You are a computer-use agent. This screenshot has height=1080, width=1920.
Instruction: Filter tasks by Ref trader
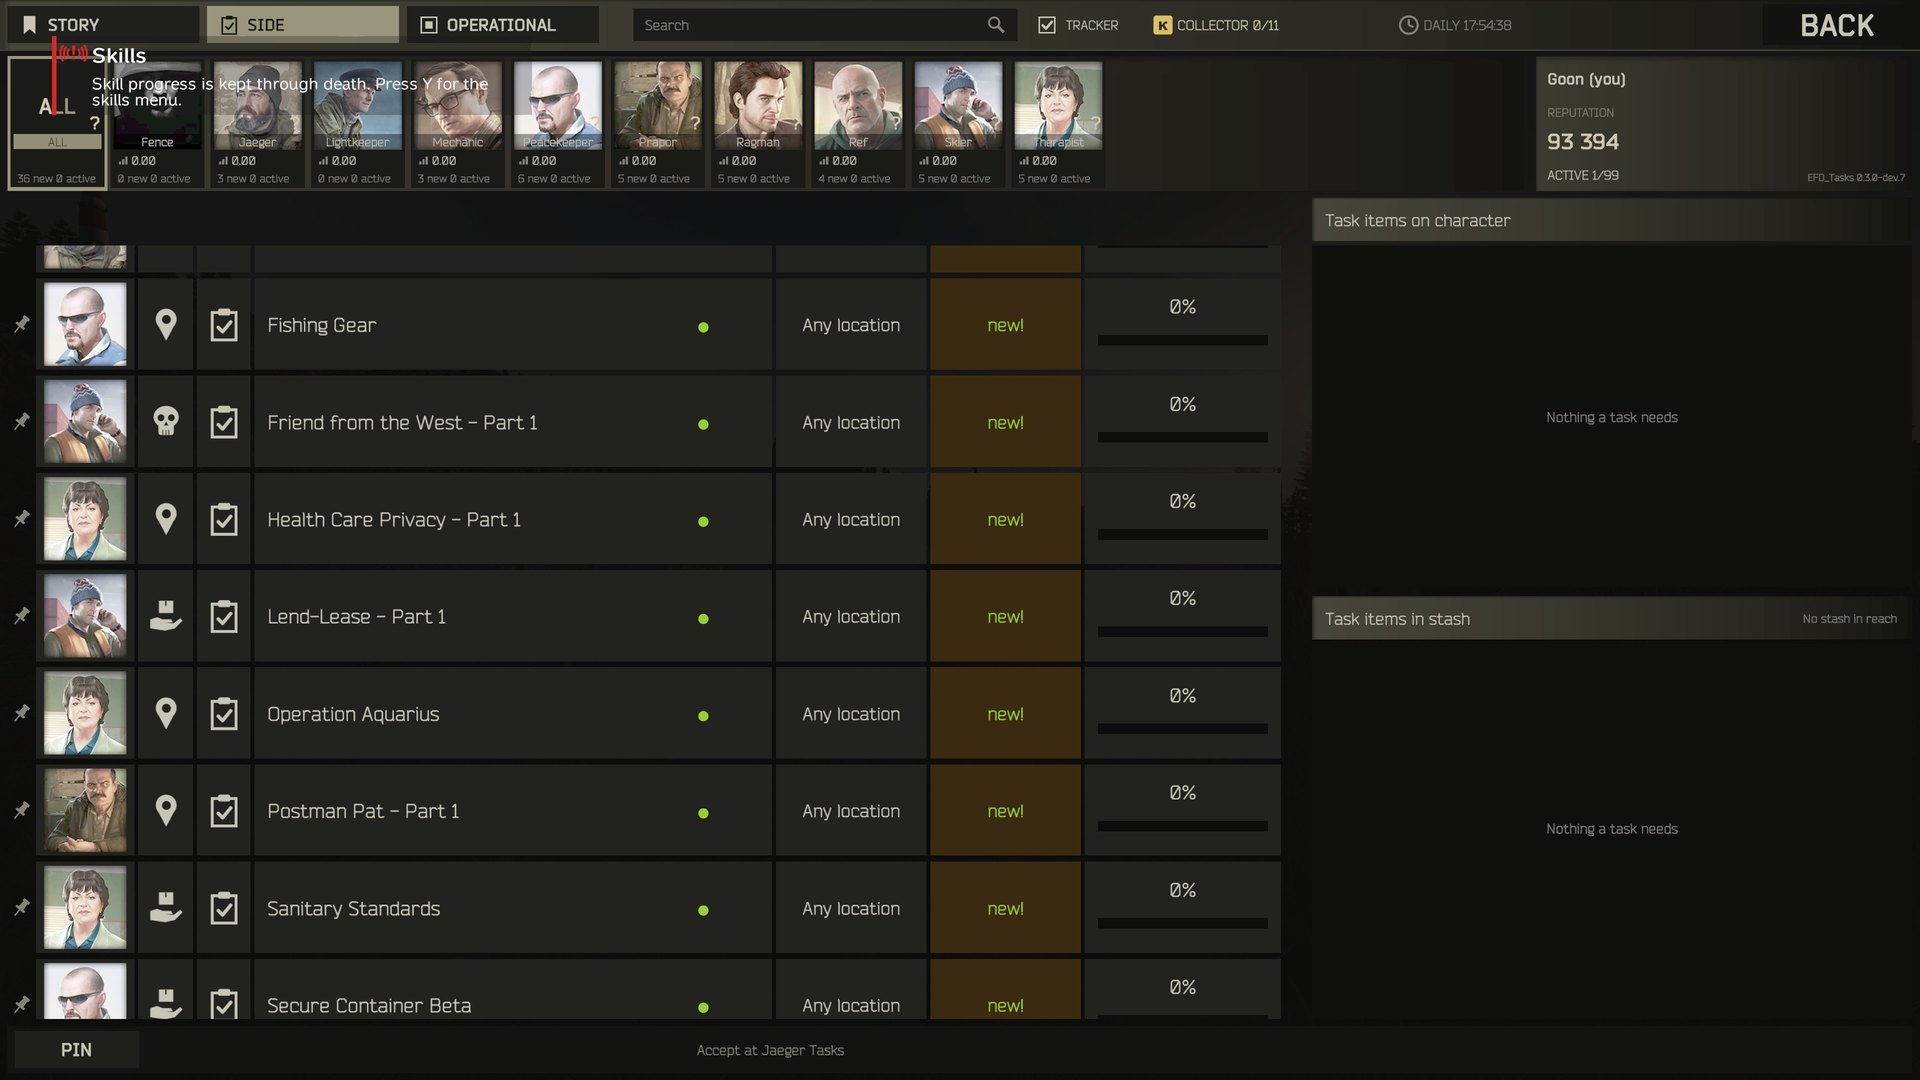857,123
